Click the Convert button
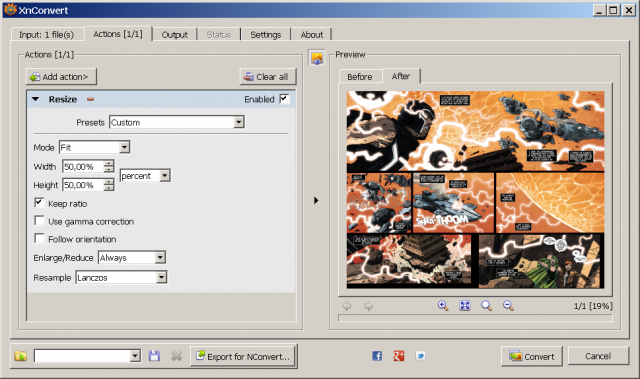This screenshot has height=379, width=640. [x=531, y=356]
